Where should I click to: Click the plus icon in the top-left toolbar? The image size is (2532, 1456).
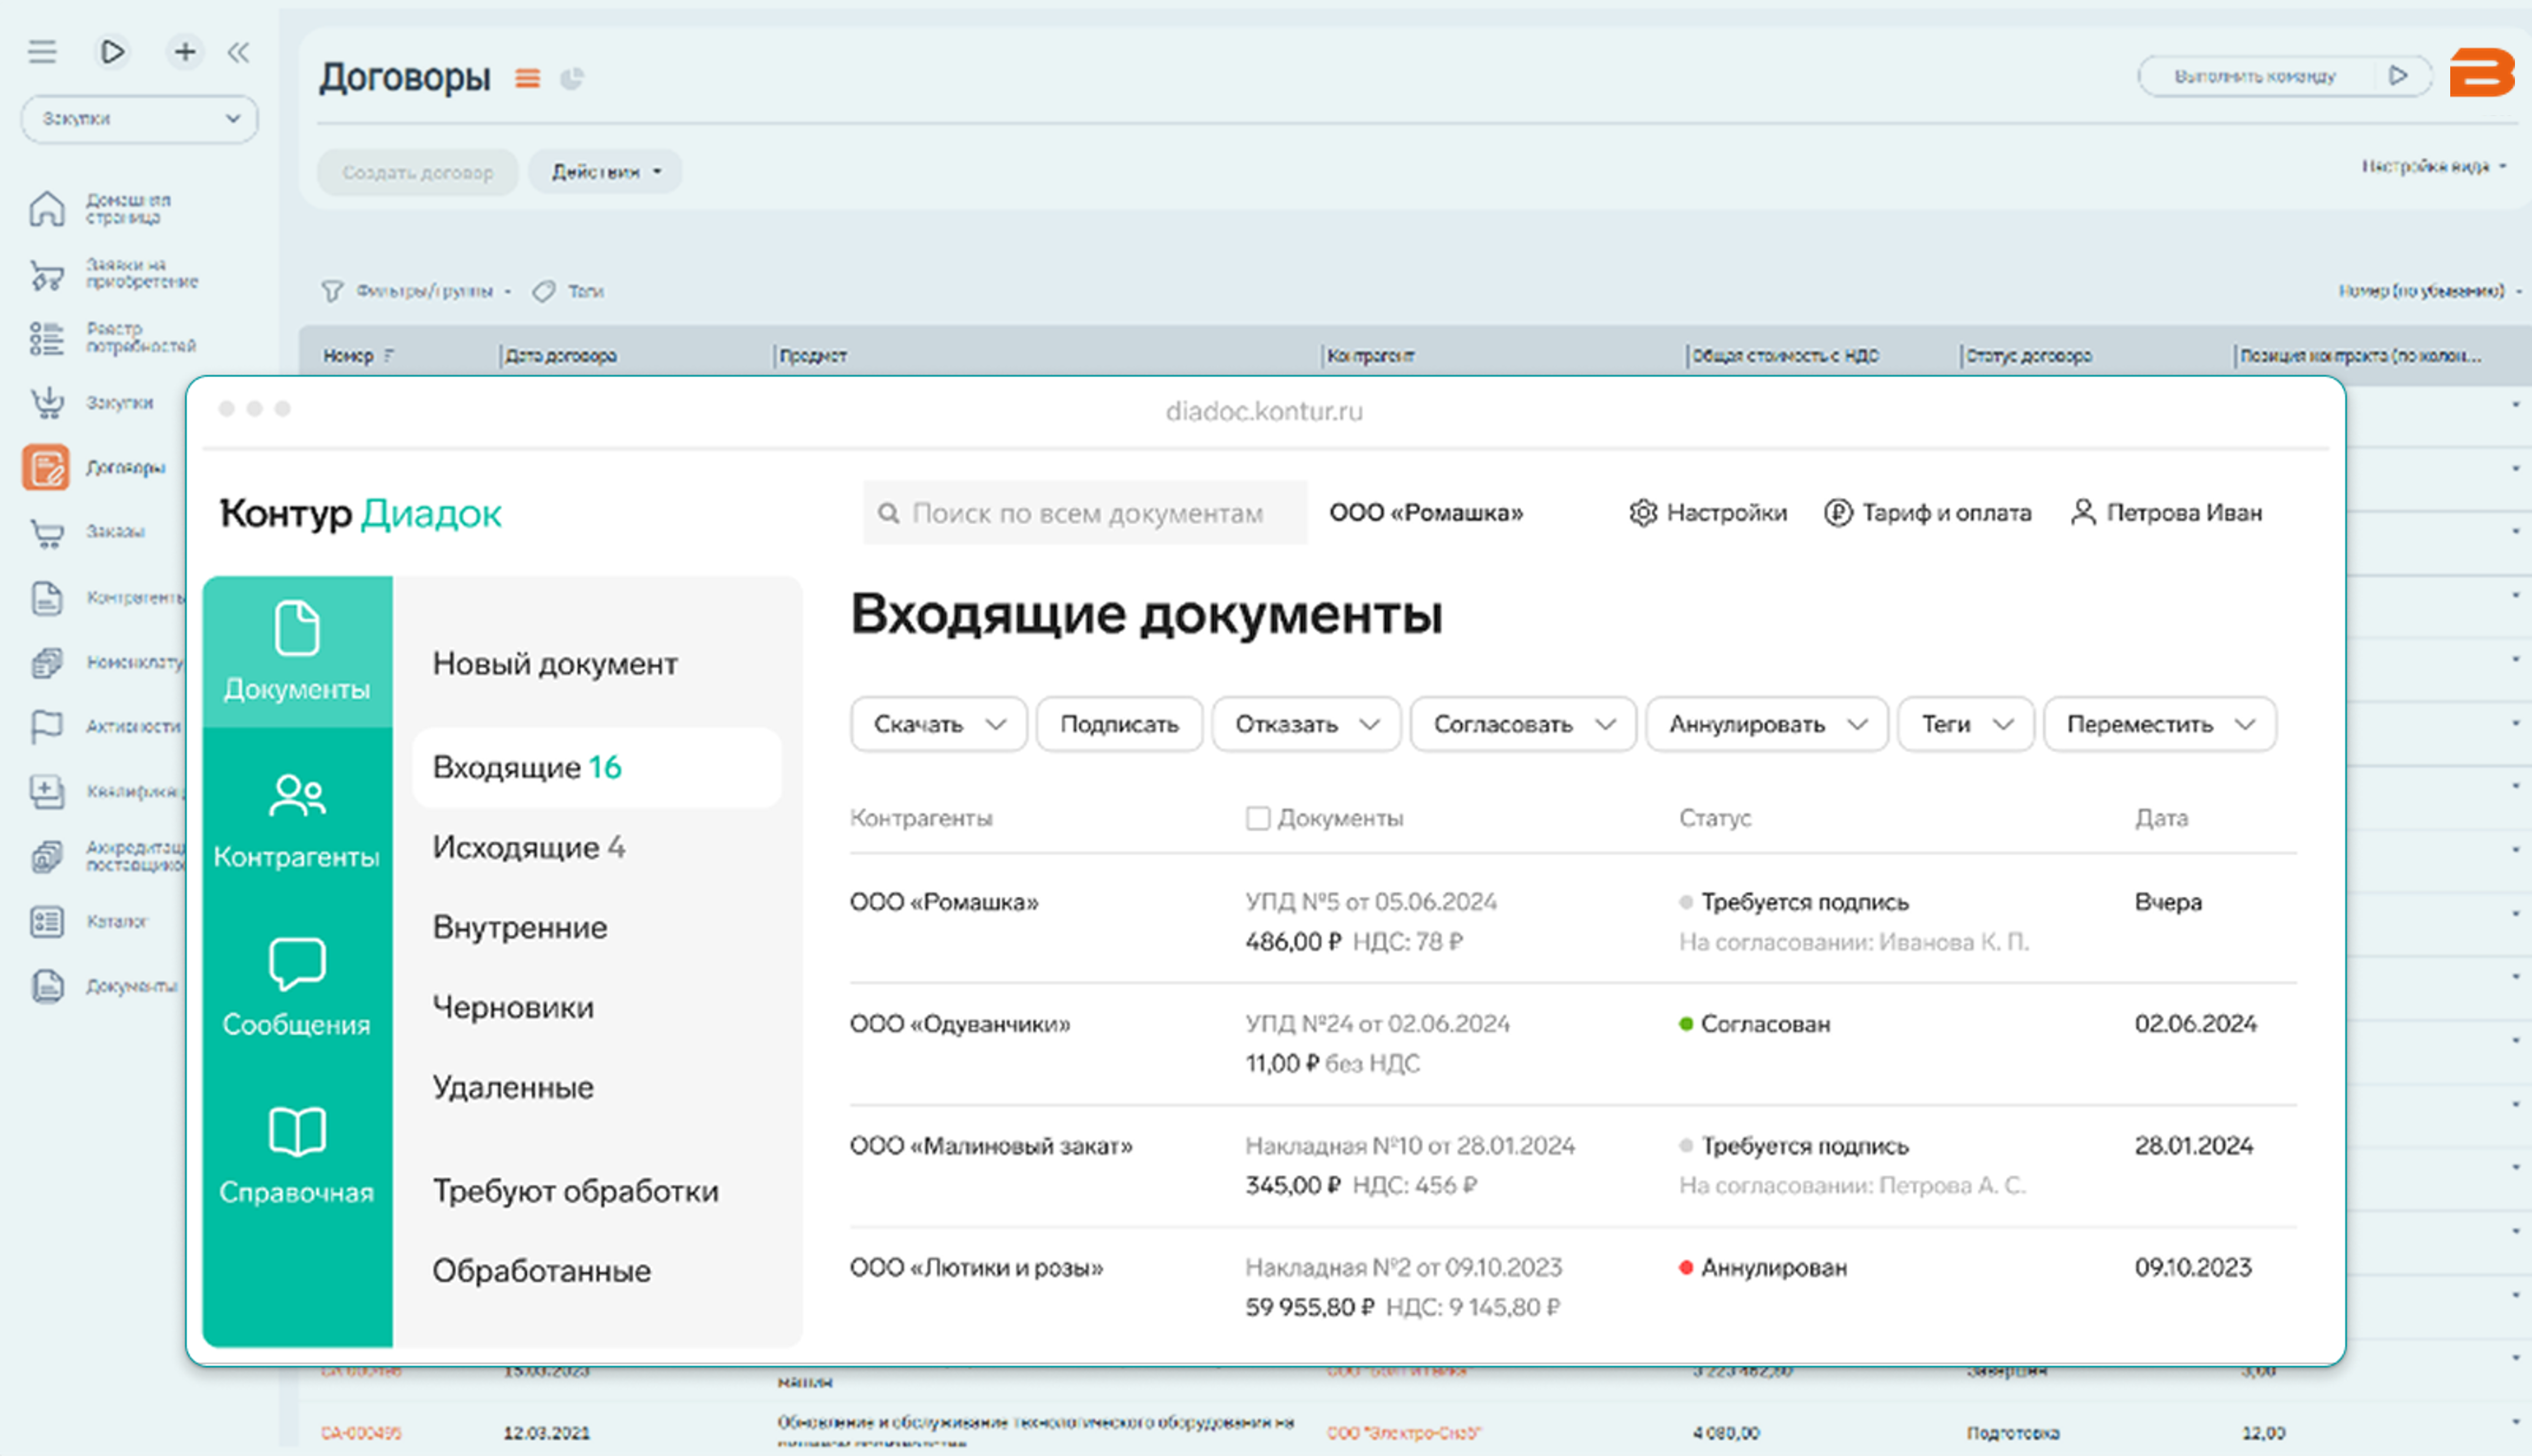pos(185,51)
